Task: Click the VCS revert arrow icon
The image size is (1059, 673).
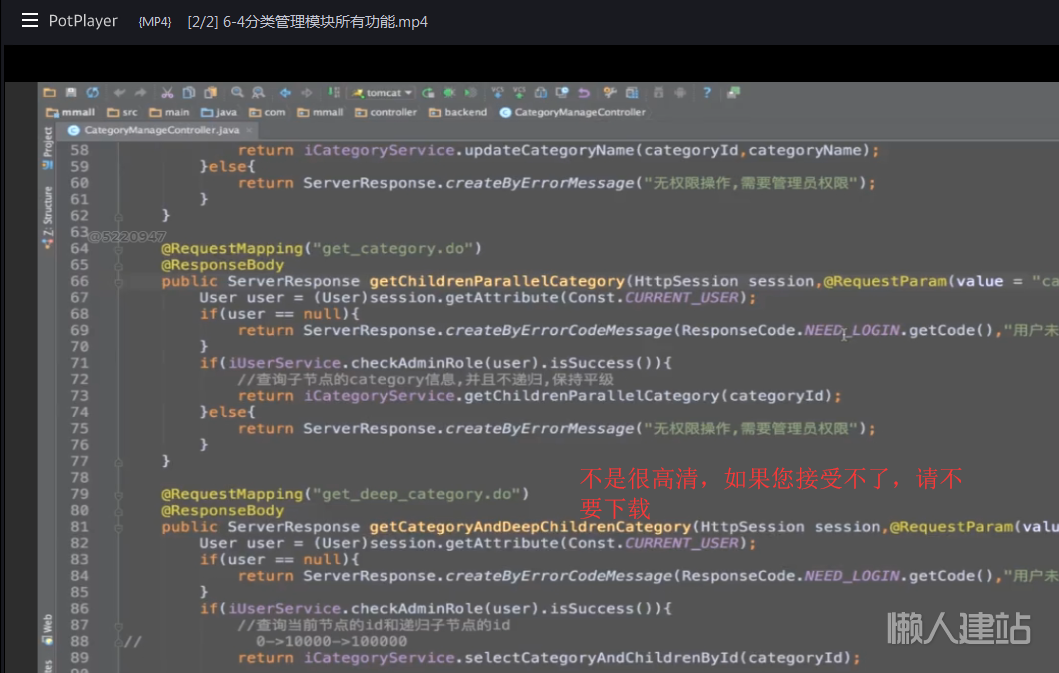Action: (x=584, y=93)
